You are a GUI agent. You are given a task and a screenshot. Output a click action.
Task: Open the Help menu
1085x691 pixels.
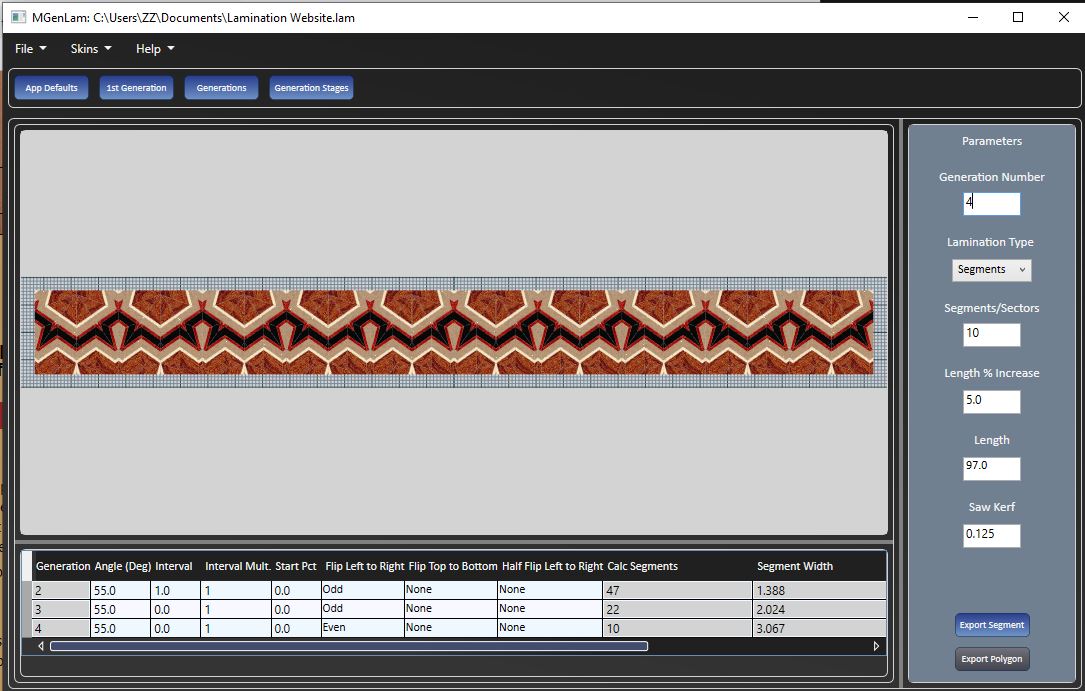pyautogui.click(x=155, y=49)
